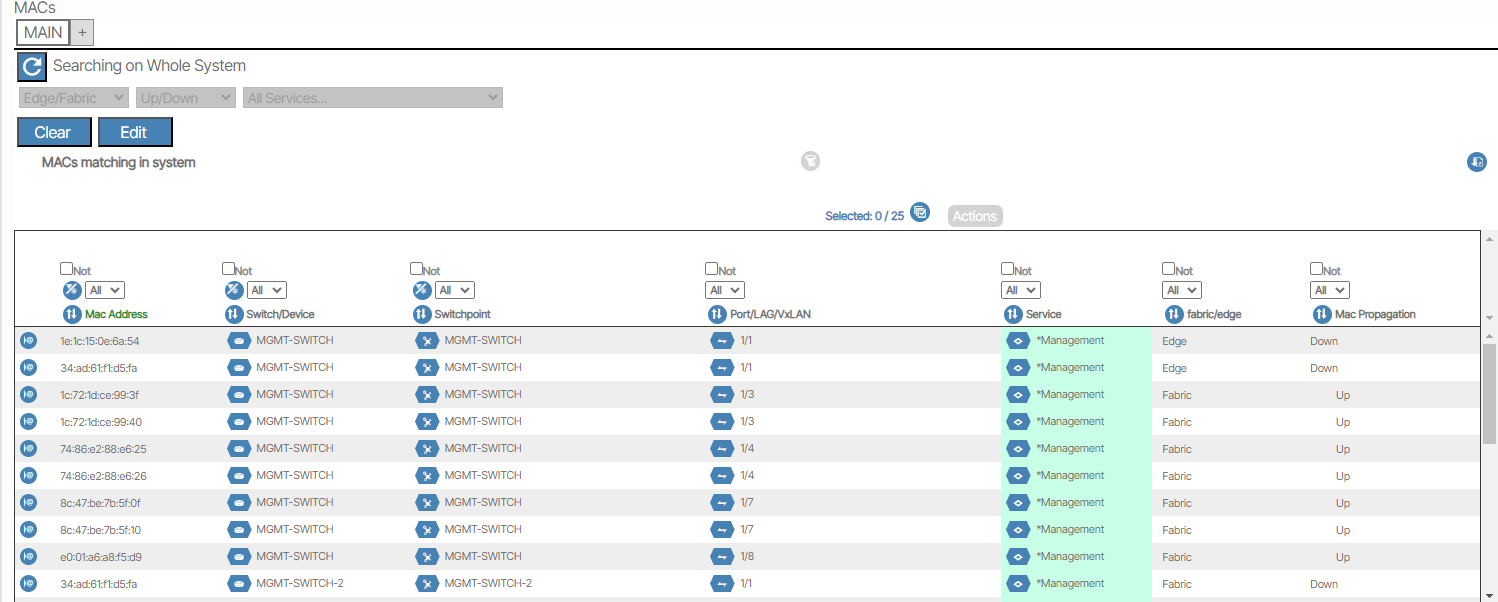
Task: Click the refresh search icon
Action: [32, 67]
